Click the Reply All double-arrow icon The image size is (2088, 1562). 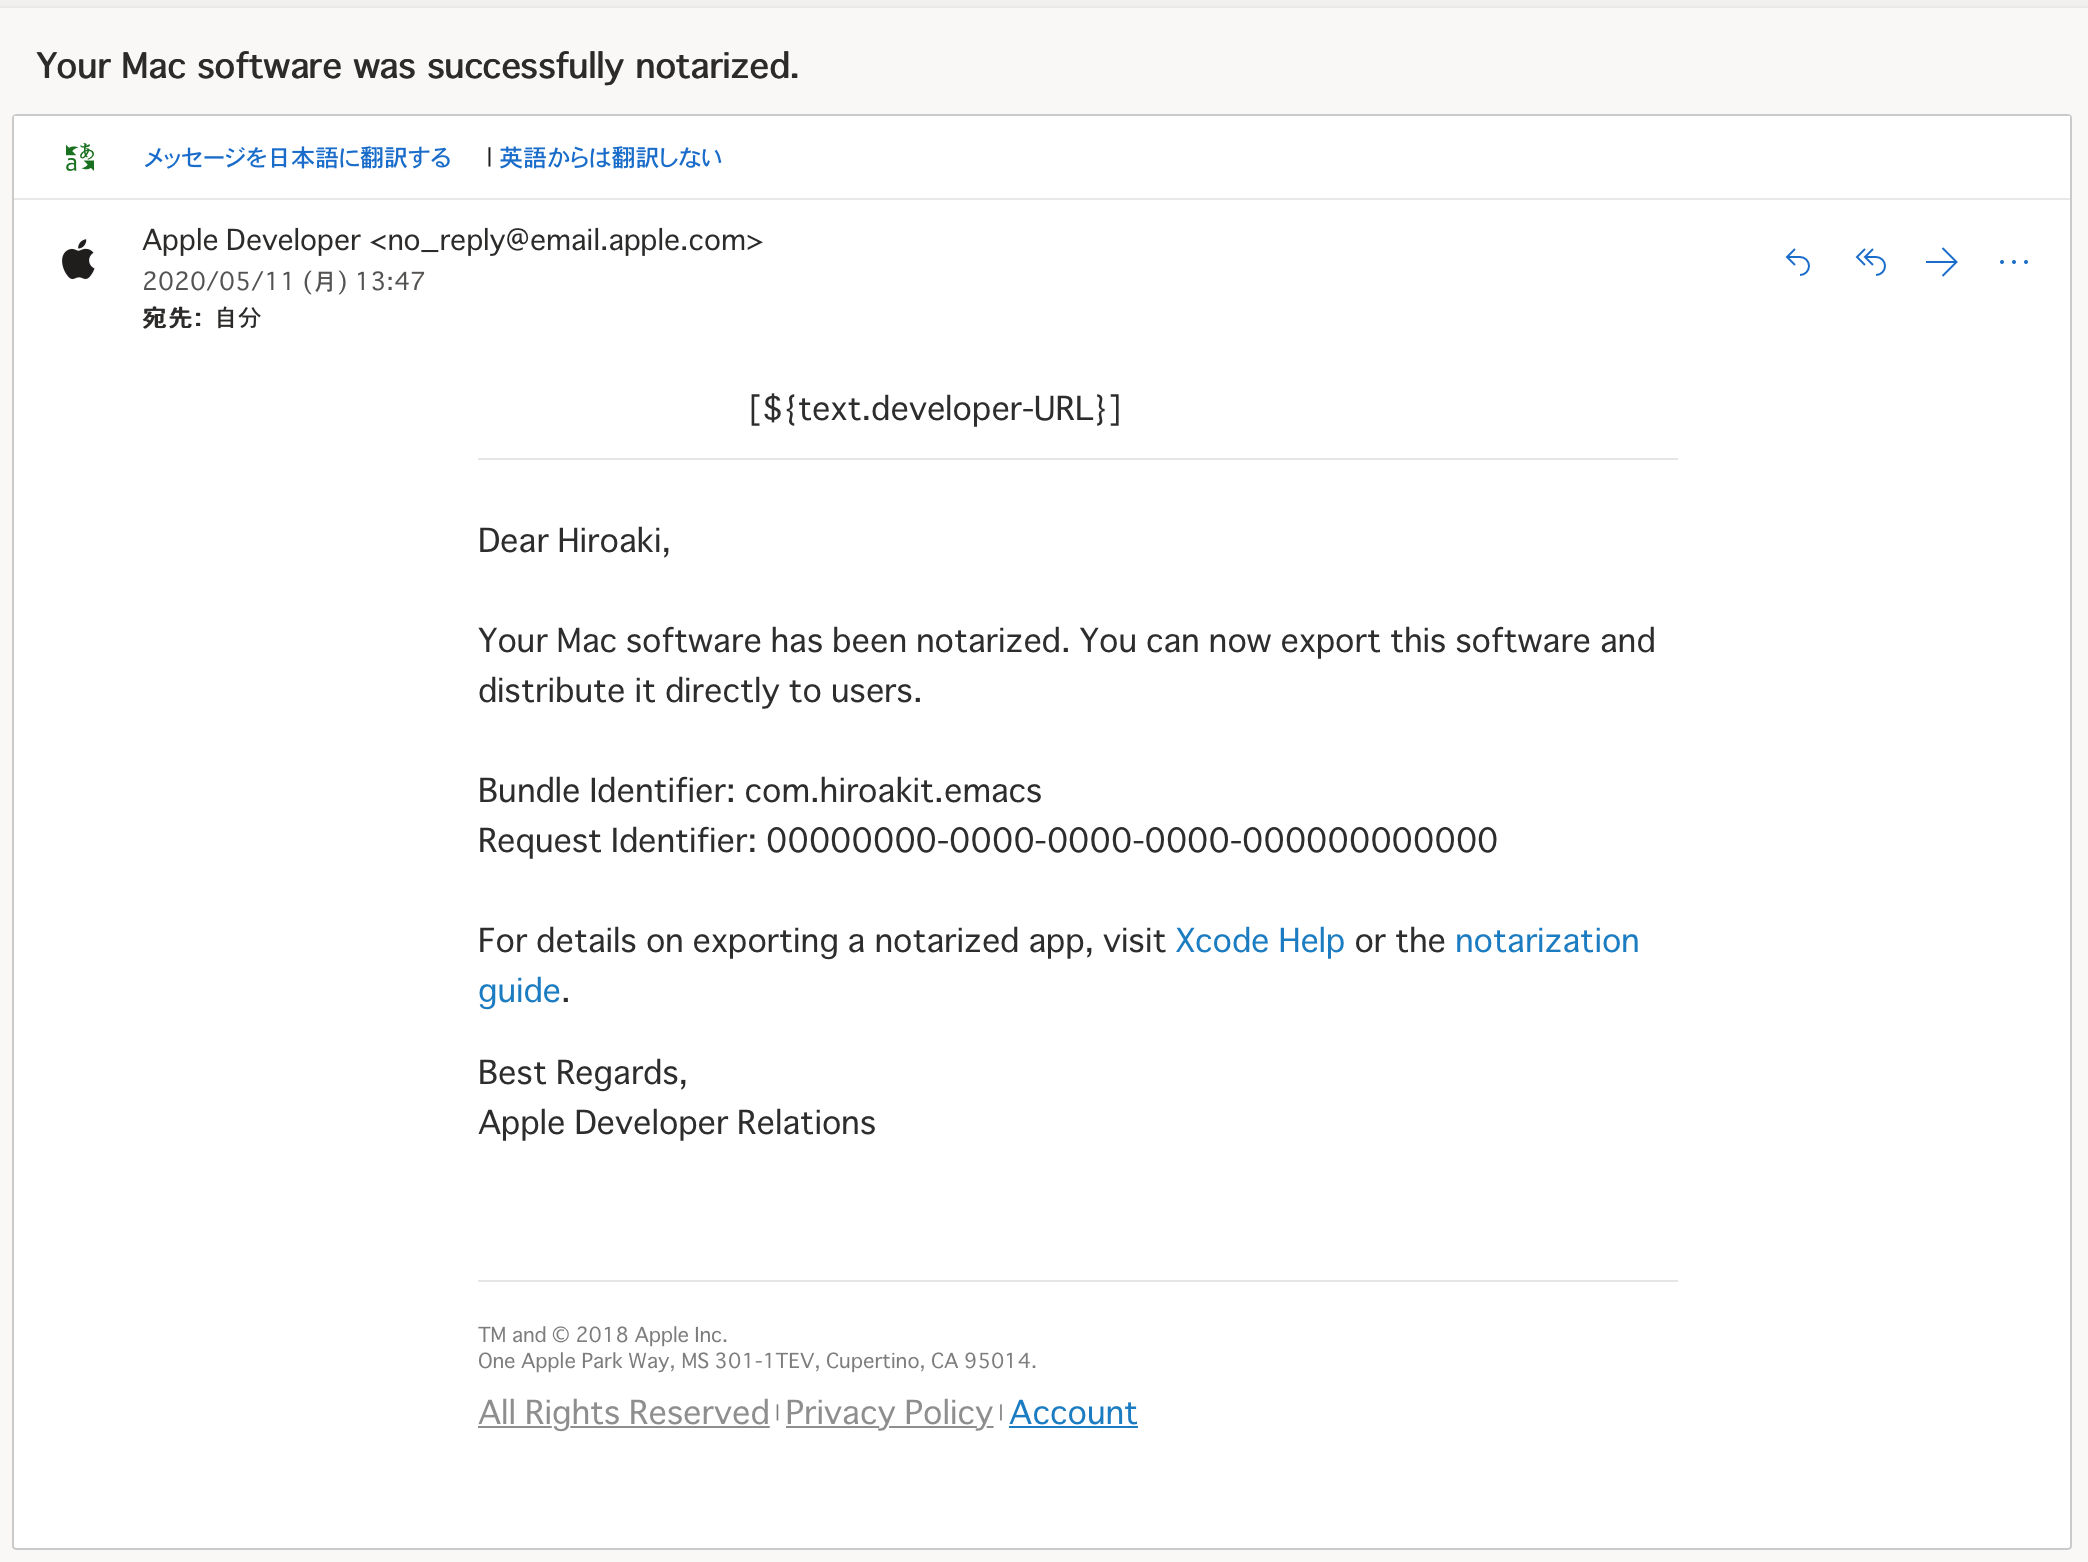[1870, 262]
